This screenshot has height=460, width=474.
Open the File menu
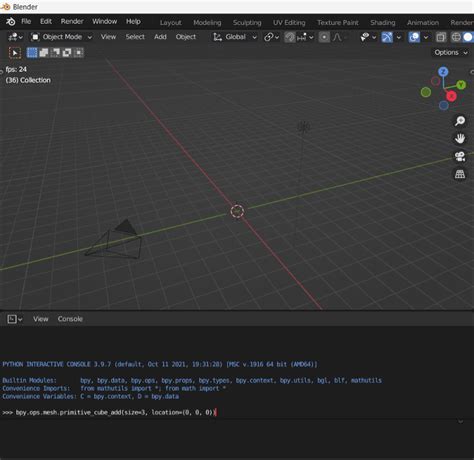click(x=26, y=21)
